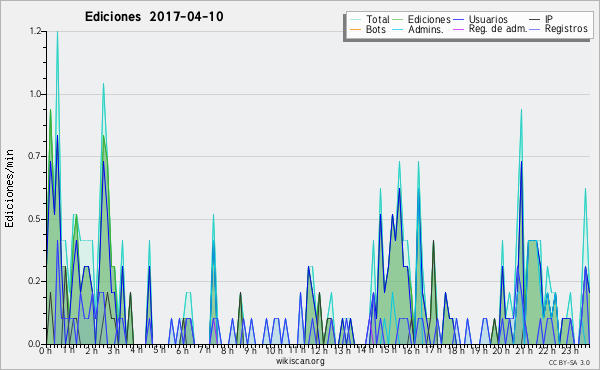Select the Total legend label
This screenshot has width=600, height=370.
(378, 19)
